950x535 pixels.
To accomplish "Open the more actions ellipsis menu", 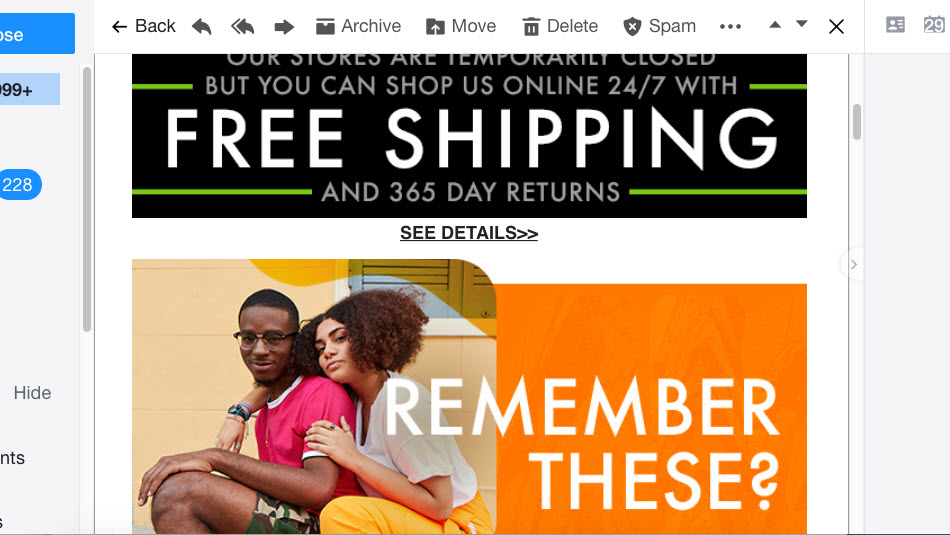I will 730,27.
